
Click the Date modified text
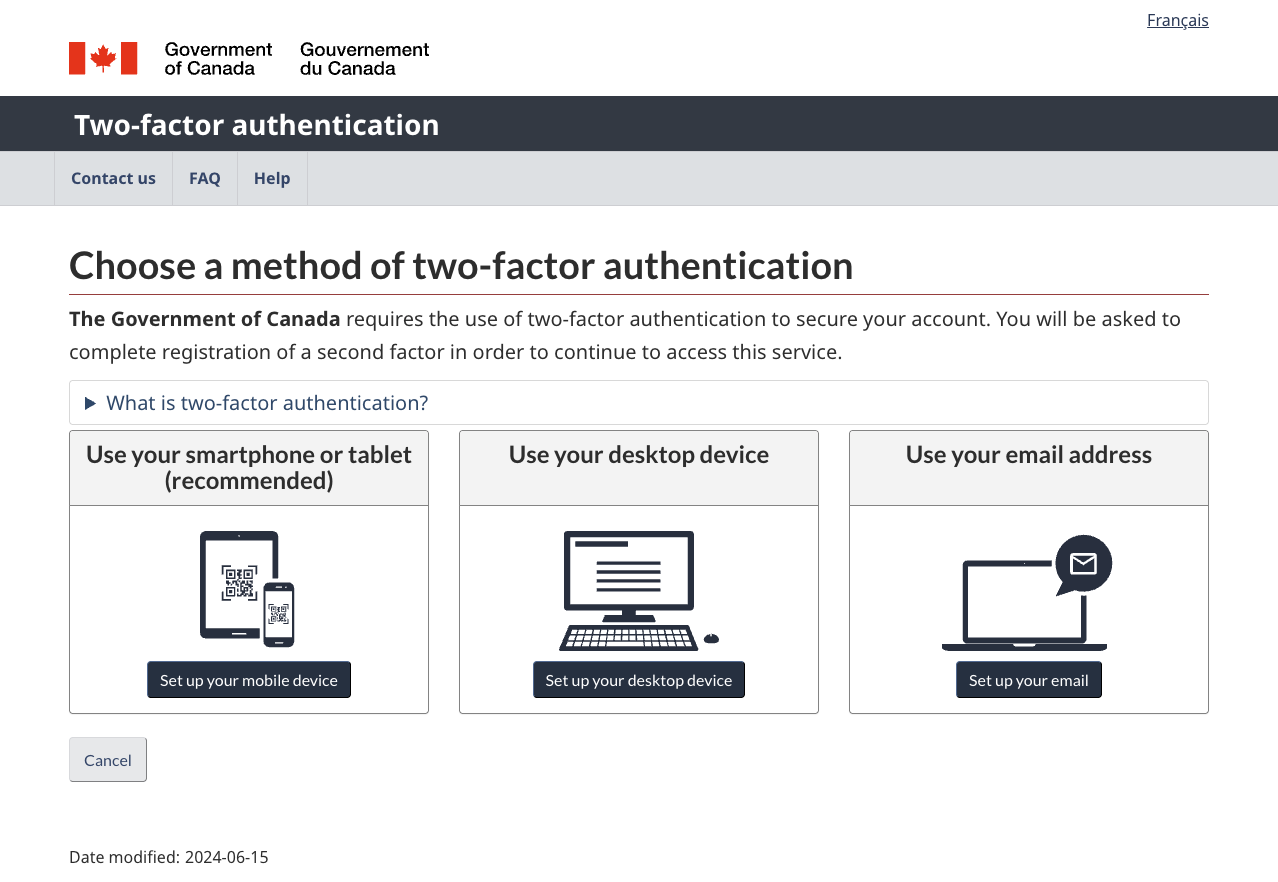point(167,856)
